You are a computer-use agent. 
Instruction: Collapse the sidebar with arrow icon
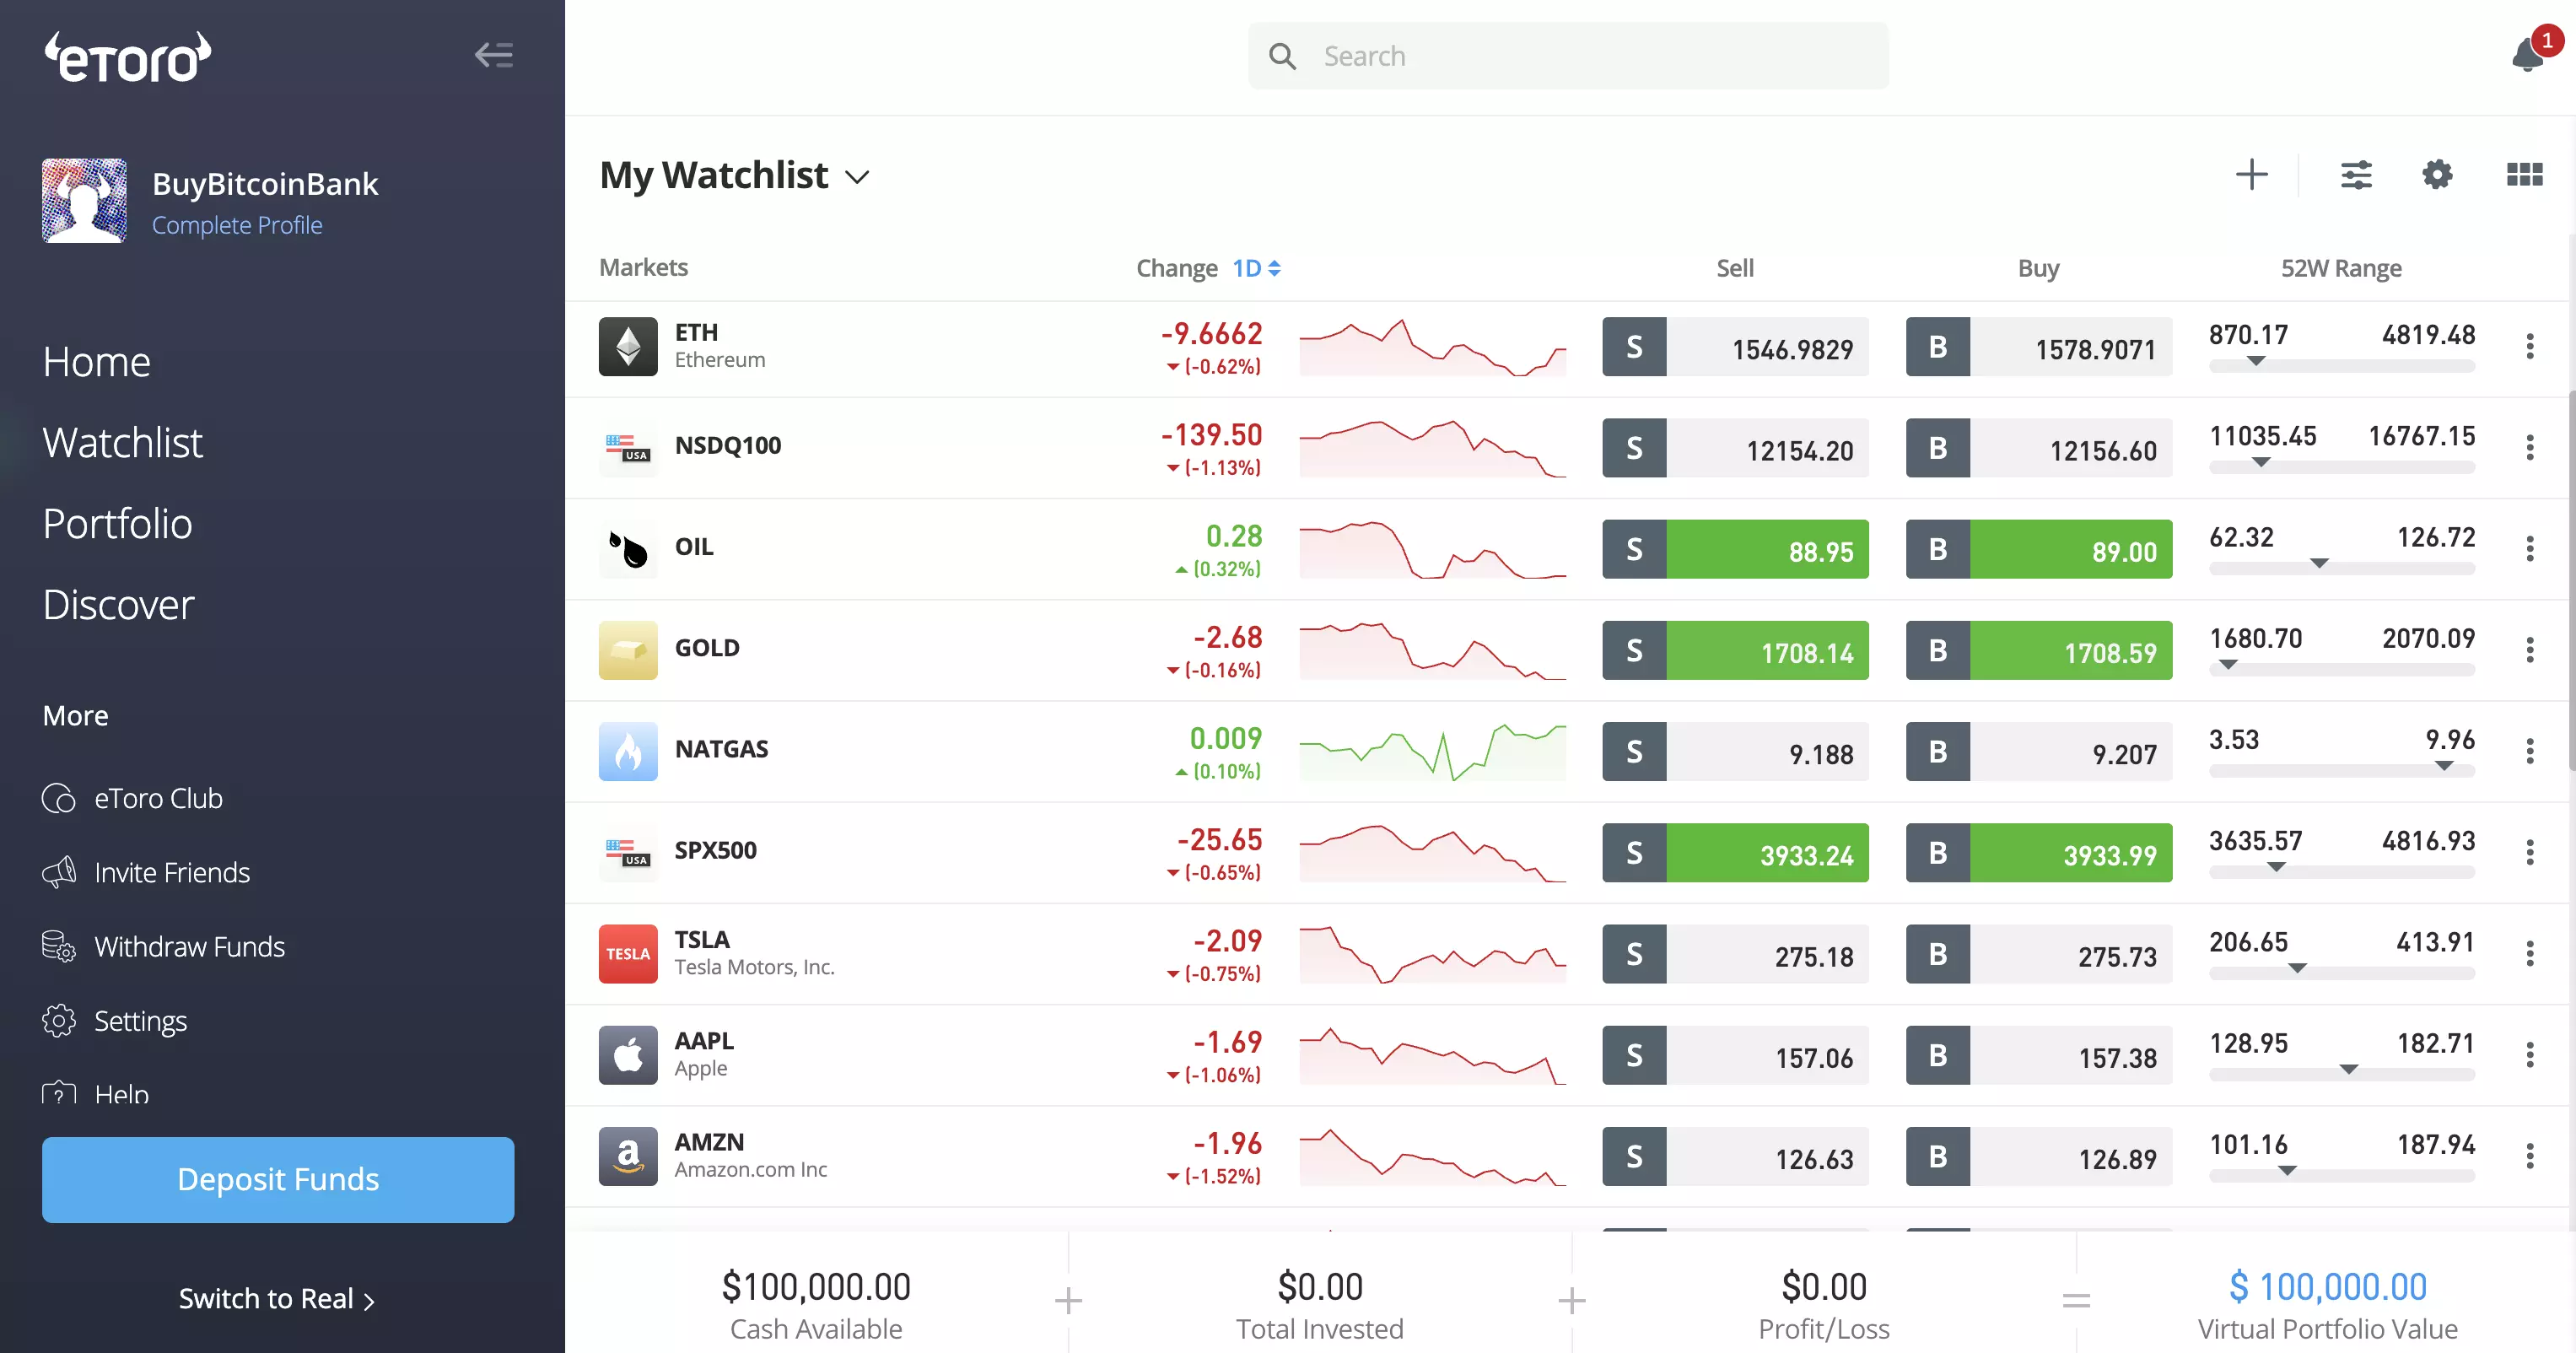[x=494, y=55]
